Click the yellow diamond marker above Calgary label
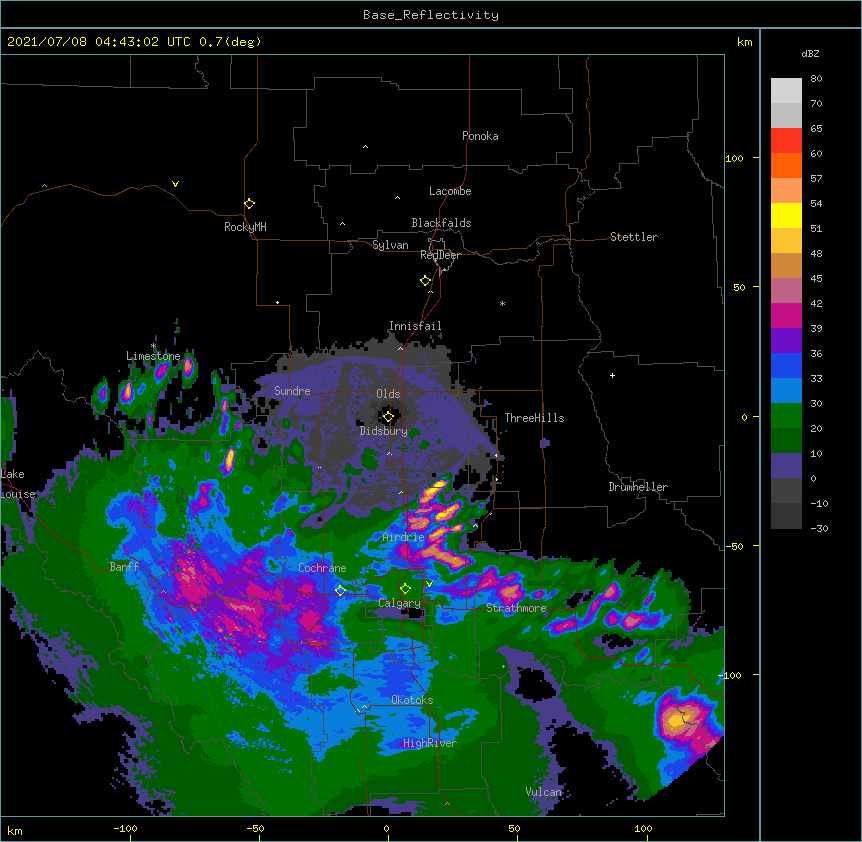Screen dimensions: 862x842 click(x=405, y=589)
